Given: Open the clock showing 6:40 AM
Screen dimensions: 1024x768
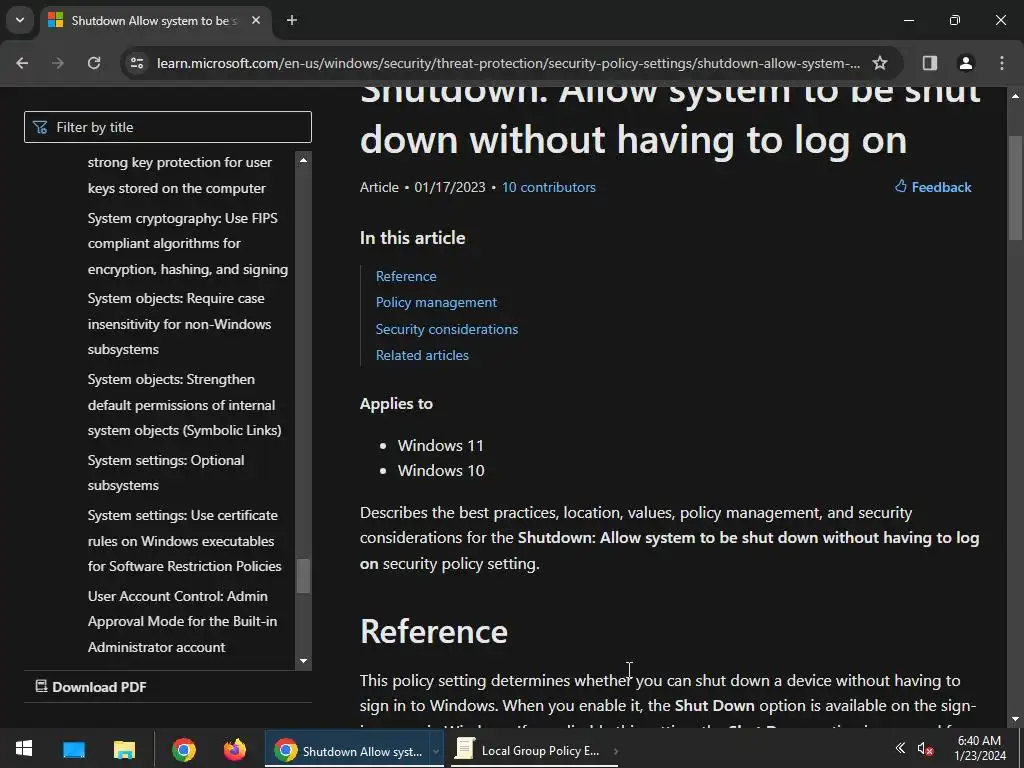Looking at the screenshot, I should coord(980,748).
